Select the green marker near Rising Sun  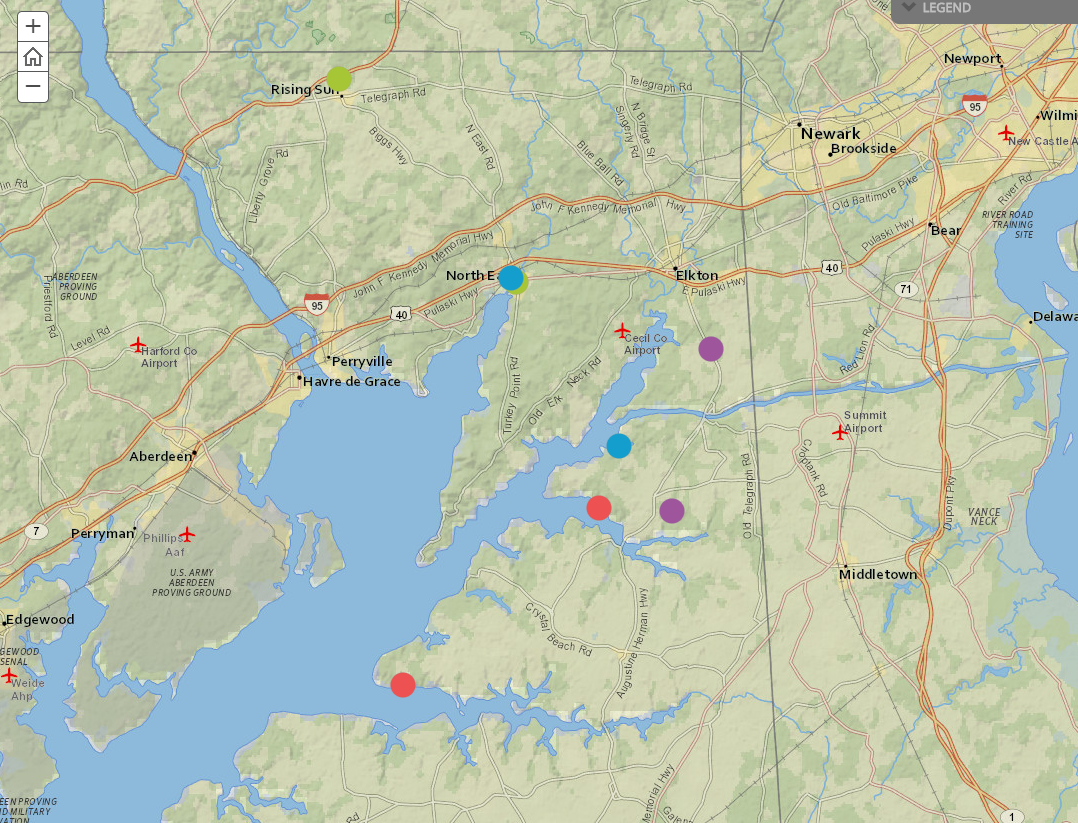(x=337, y=80)
